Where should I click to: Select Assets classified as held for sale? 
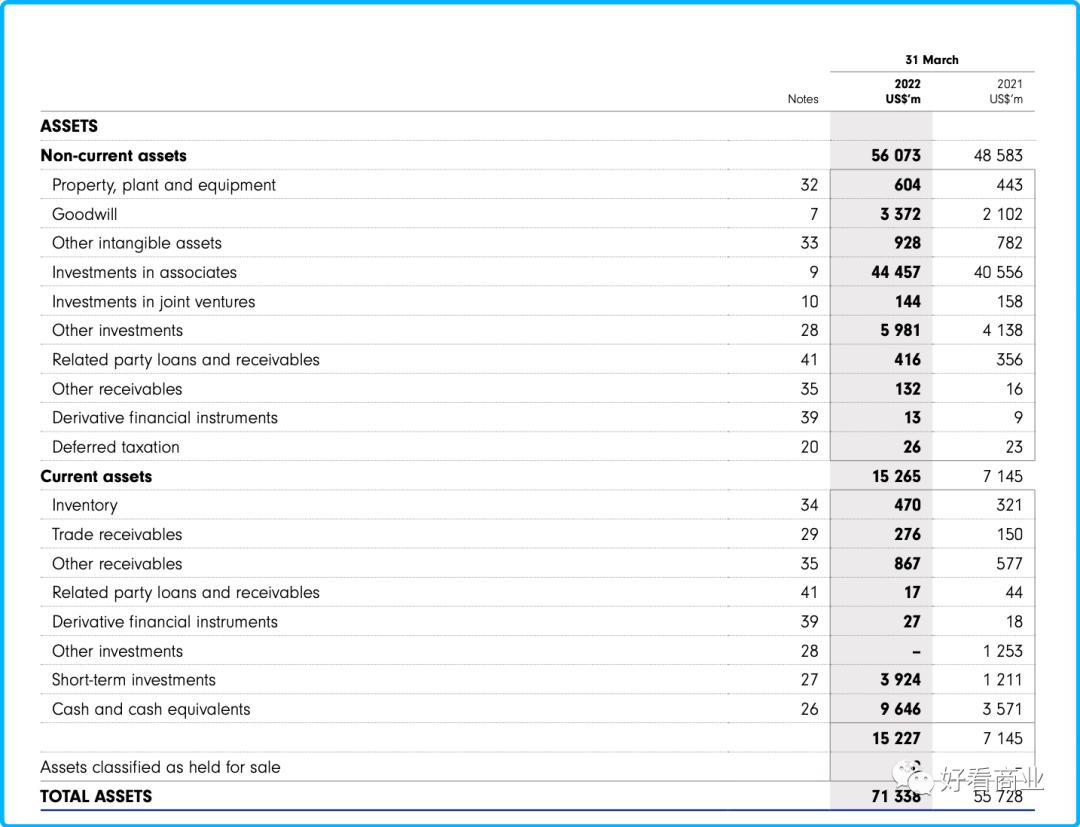[160, 768]
